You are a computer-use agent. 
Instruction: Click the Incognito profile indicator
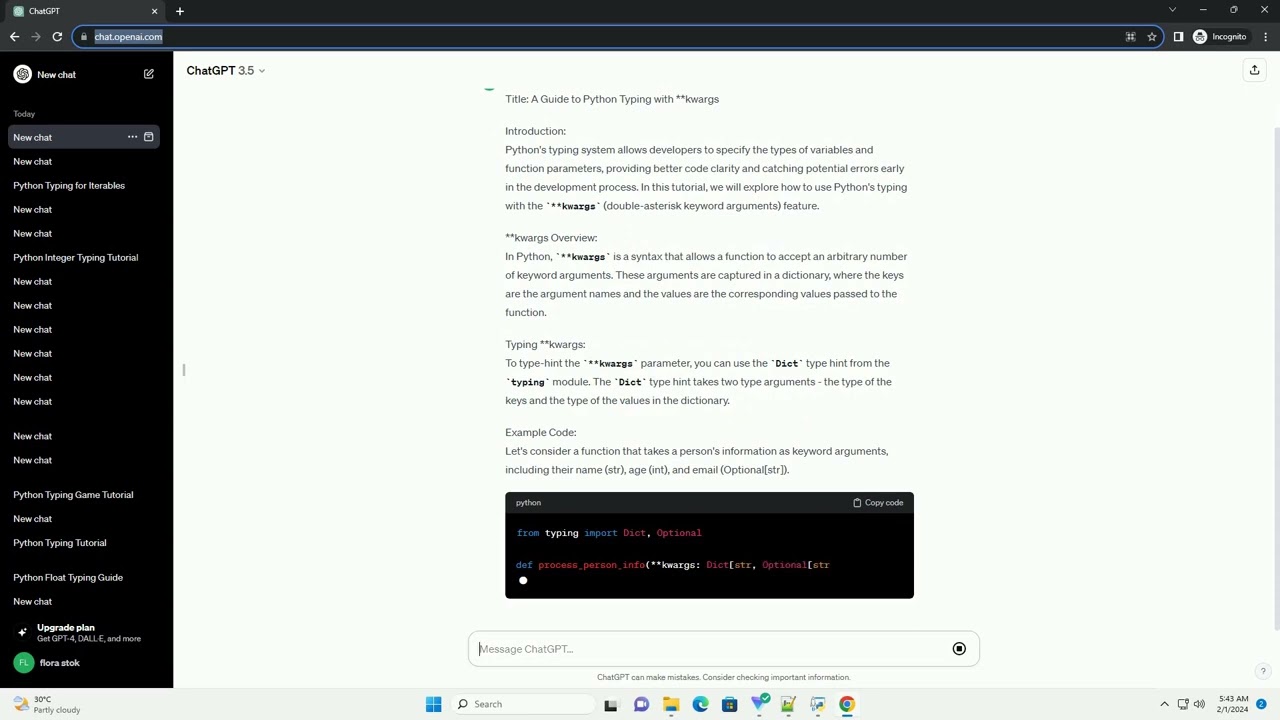pos(1220,37)
